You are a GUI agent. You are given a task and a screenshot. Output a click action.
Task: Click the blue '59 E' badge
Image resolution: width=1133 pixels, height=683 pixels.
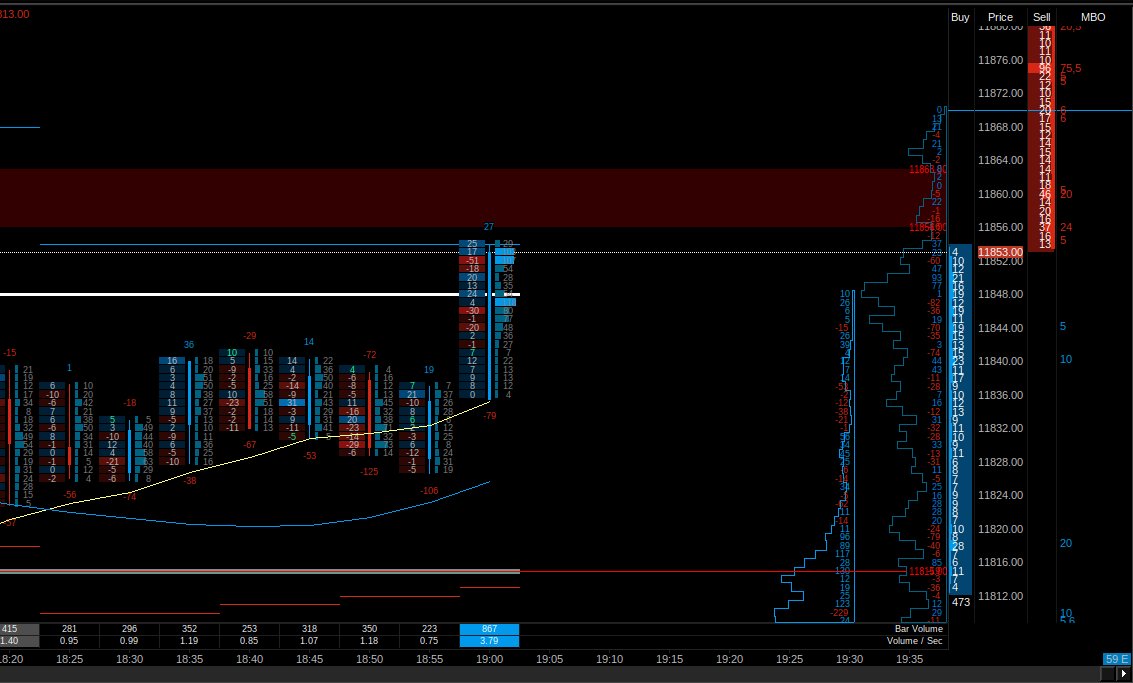[x=1116, y=658]
